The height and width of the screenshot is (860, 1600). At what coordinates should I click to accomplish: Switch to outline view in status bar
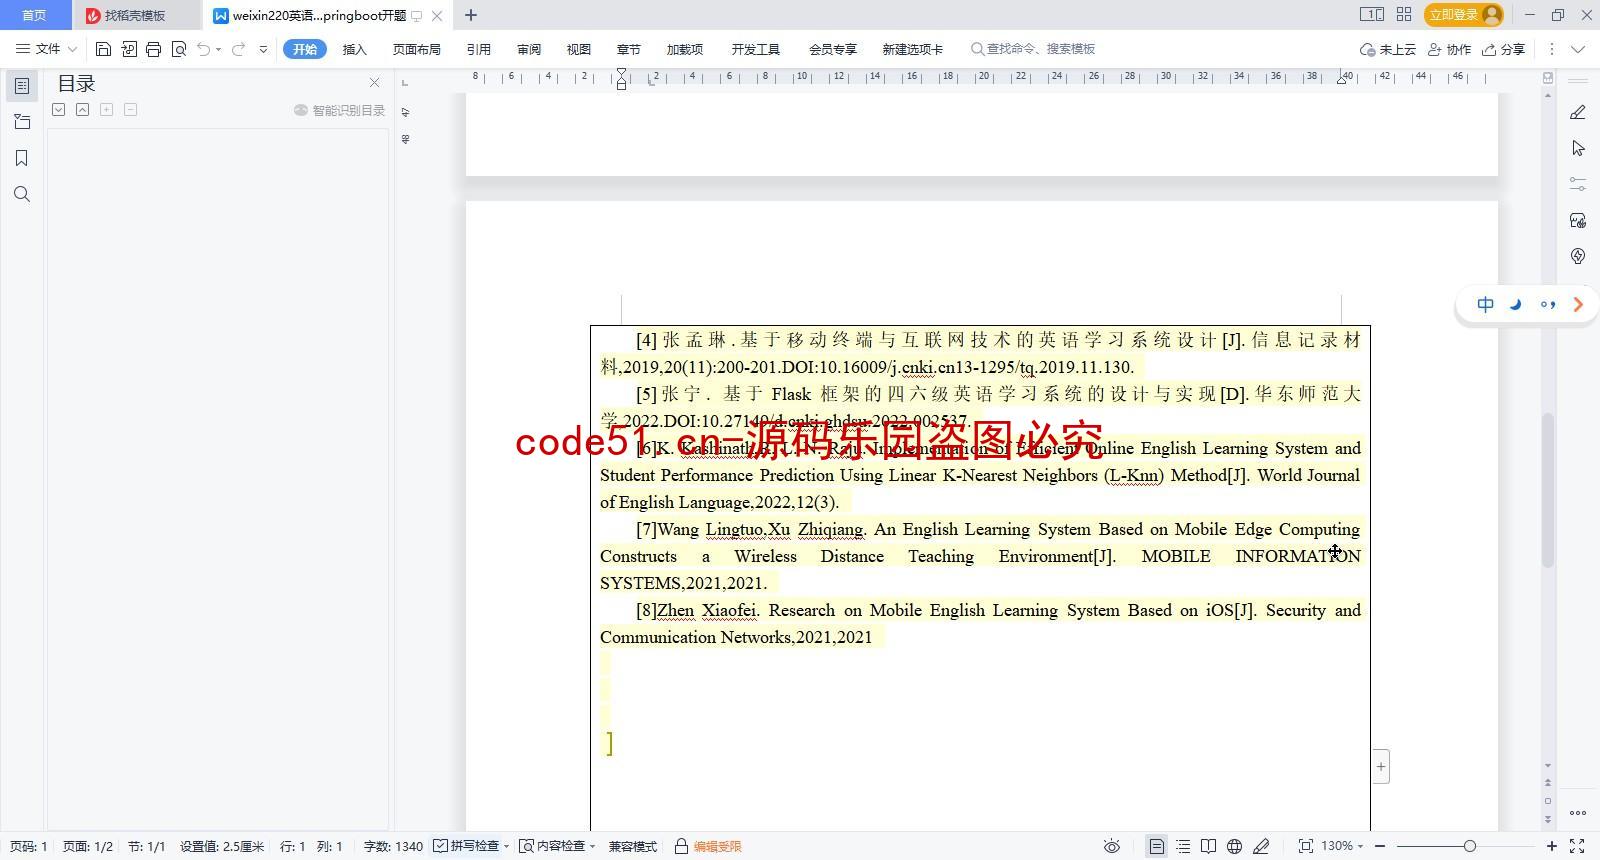tap(1183, 846)
